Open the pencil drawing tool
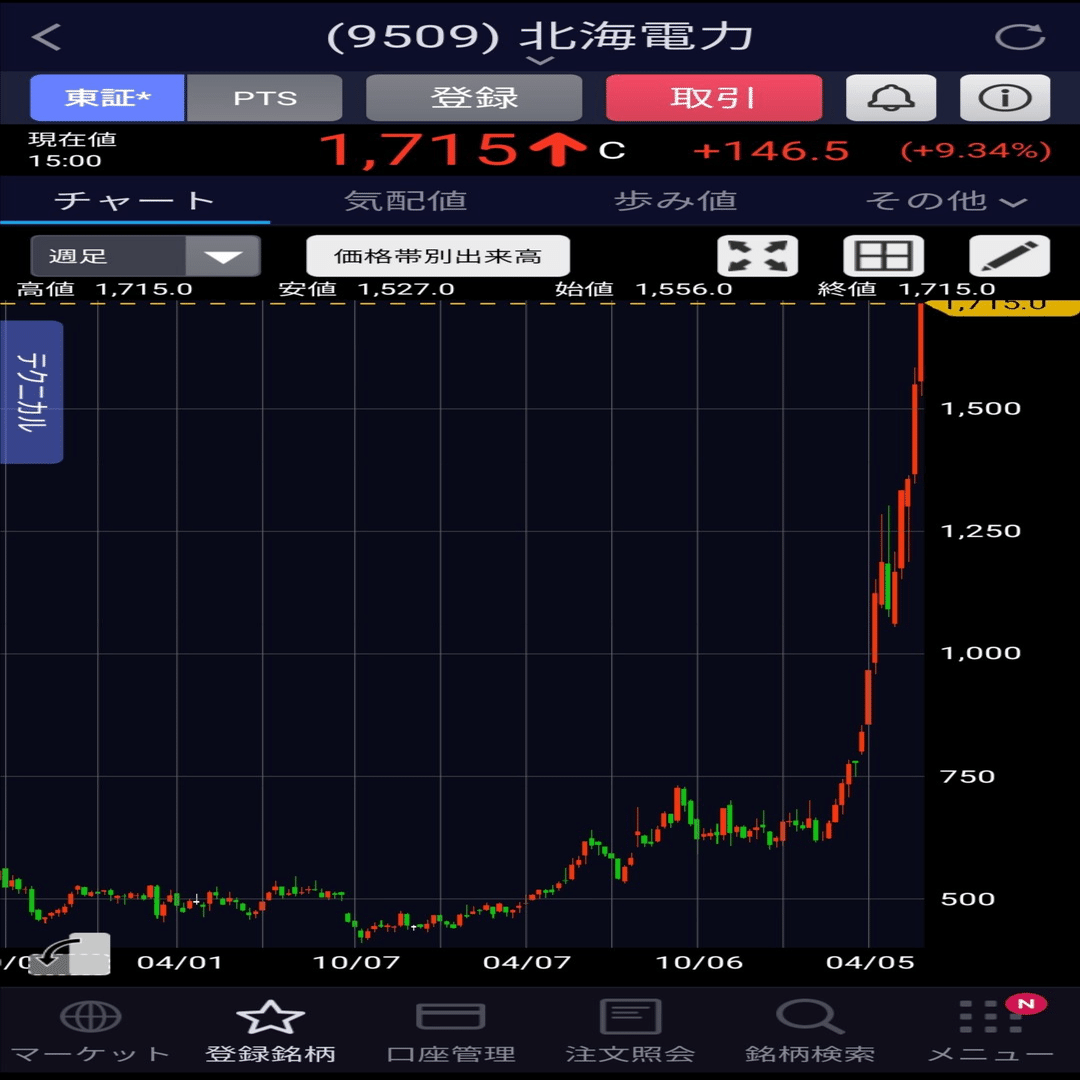1080x1080 pixels. point(1010,256)
